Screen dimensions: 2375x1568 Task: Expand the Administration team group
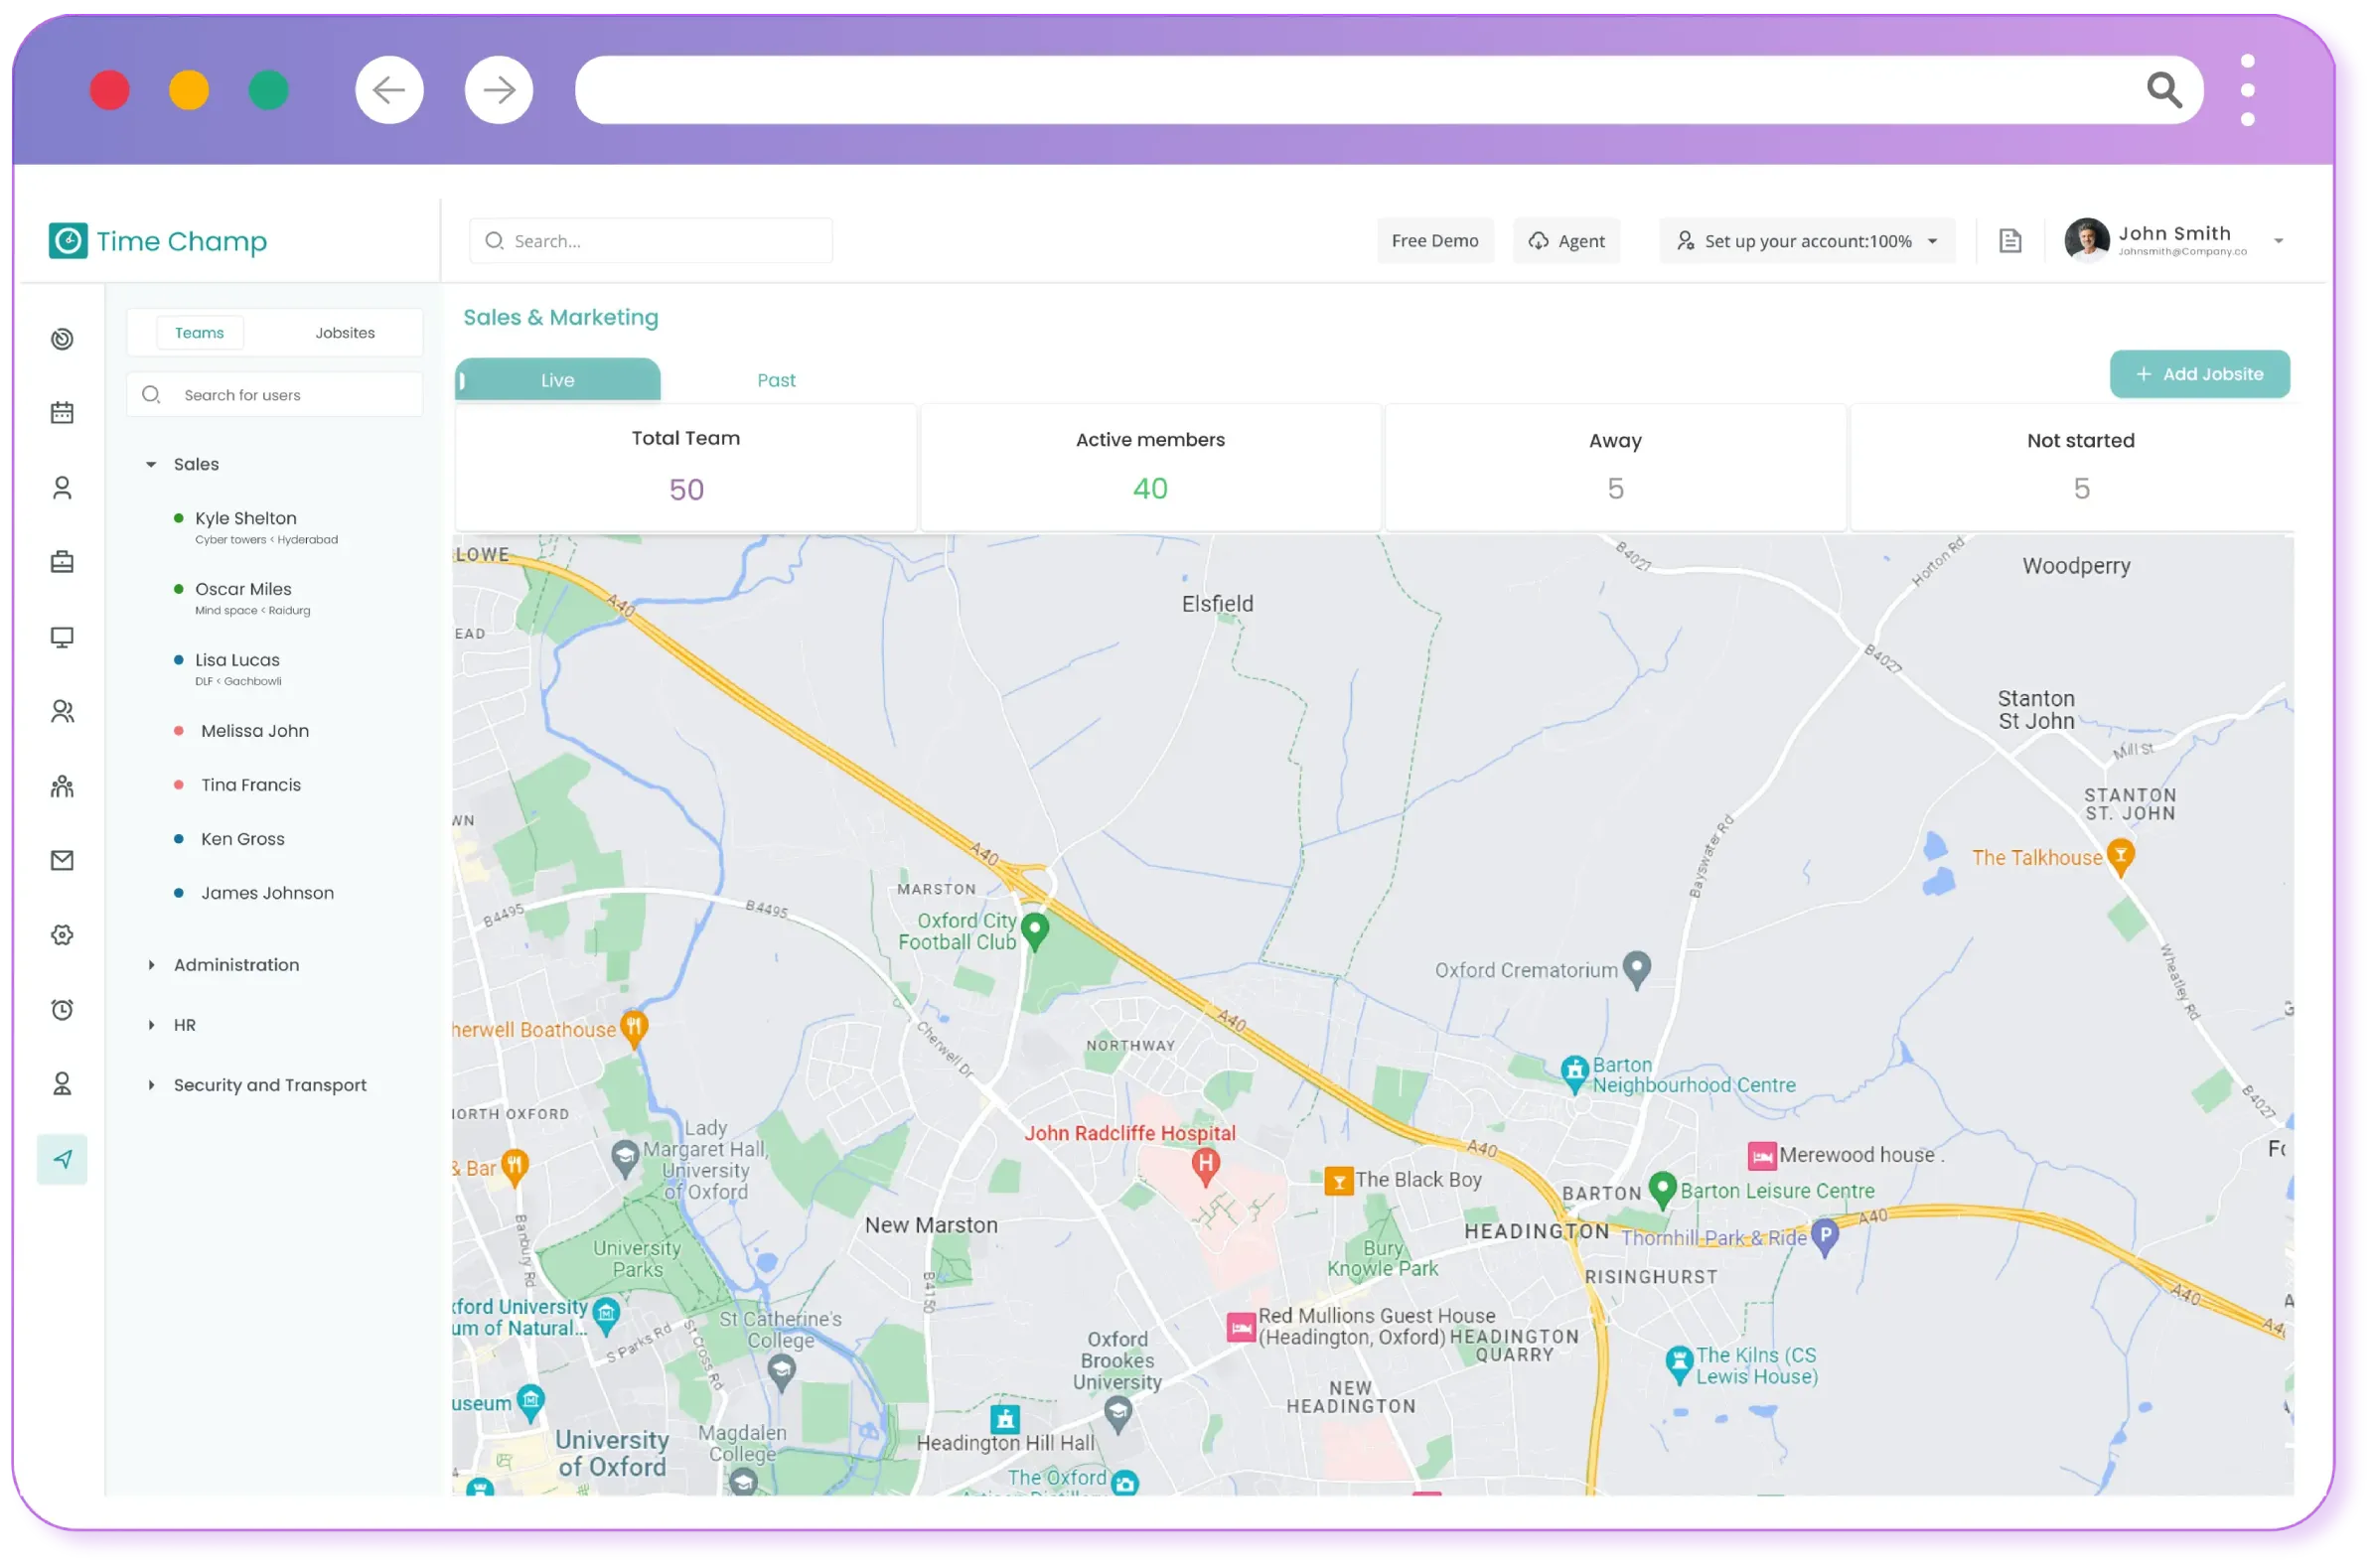tap(151, 965)
